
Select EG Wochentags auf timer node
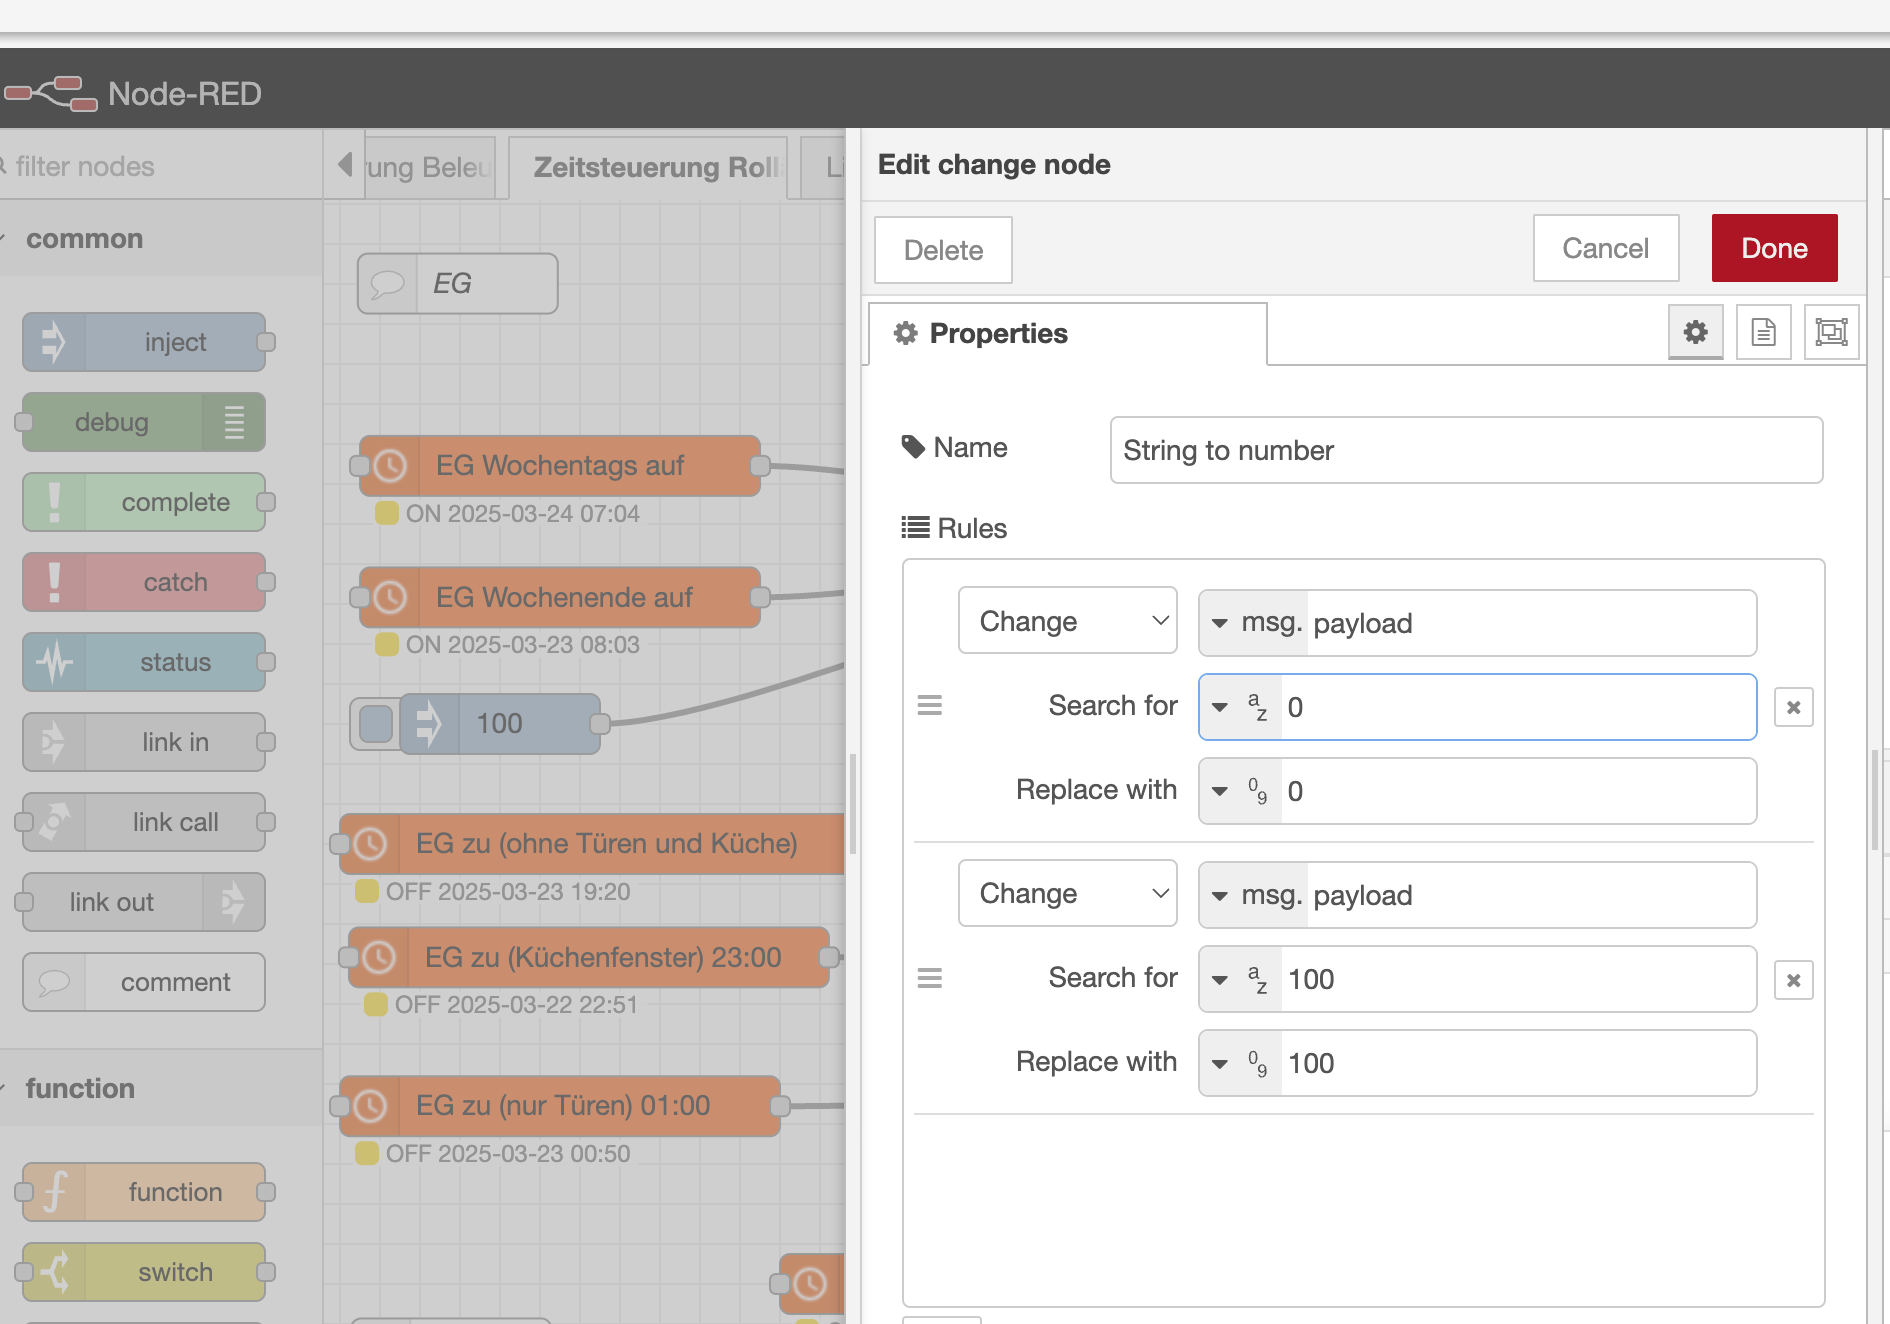click(x=560, y=466)
